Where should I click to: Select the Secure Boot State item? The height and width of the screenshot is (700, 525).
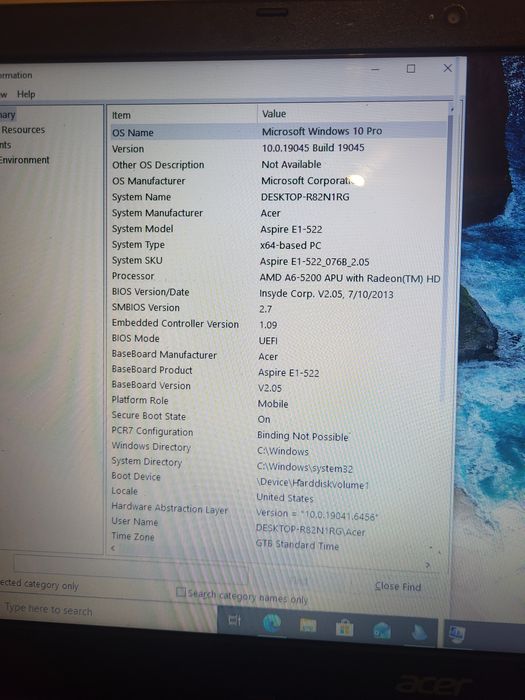[x=148, y=416]
